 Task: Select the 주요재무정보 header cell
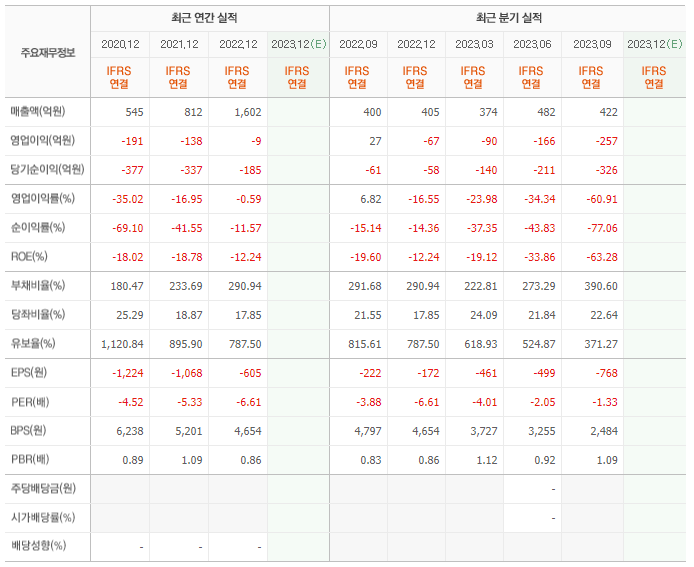[x=48, y=53]
